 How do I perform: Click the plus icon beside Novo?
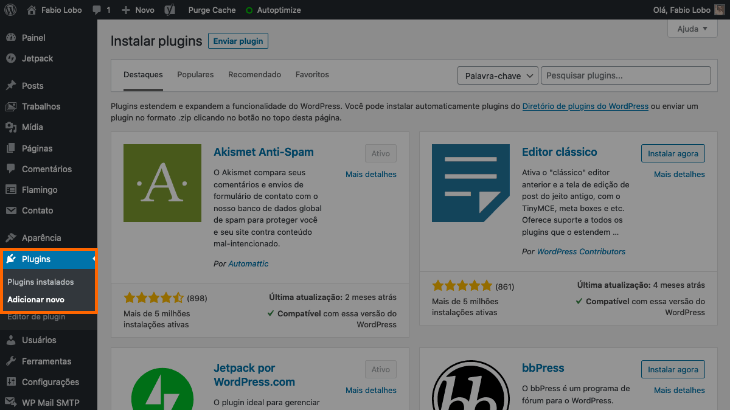click(126, 10)
